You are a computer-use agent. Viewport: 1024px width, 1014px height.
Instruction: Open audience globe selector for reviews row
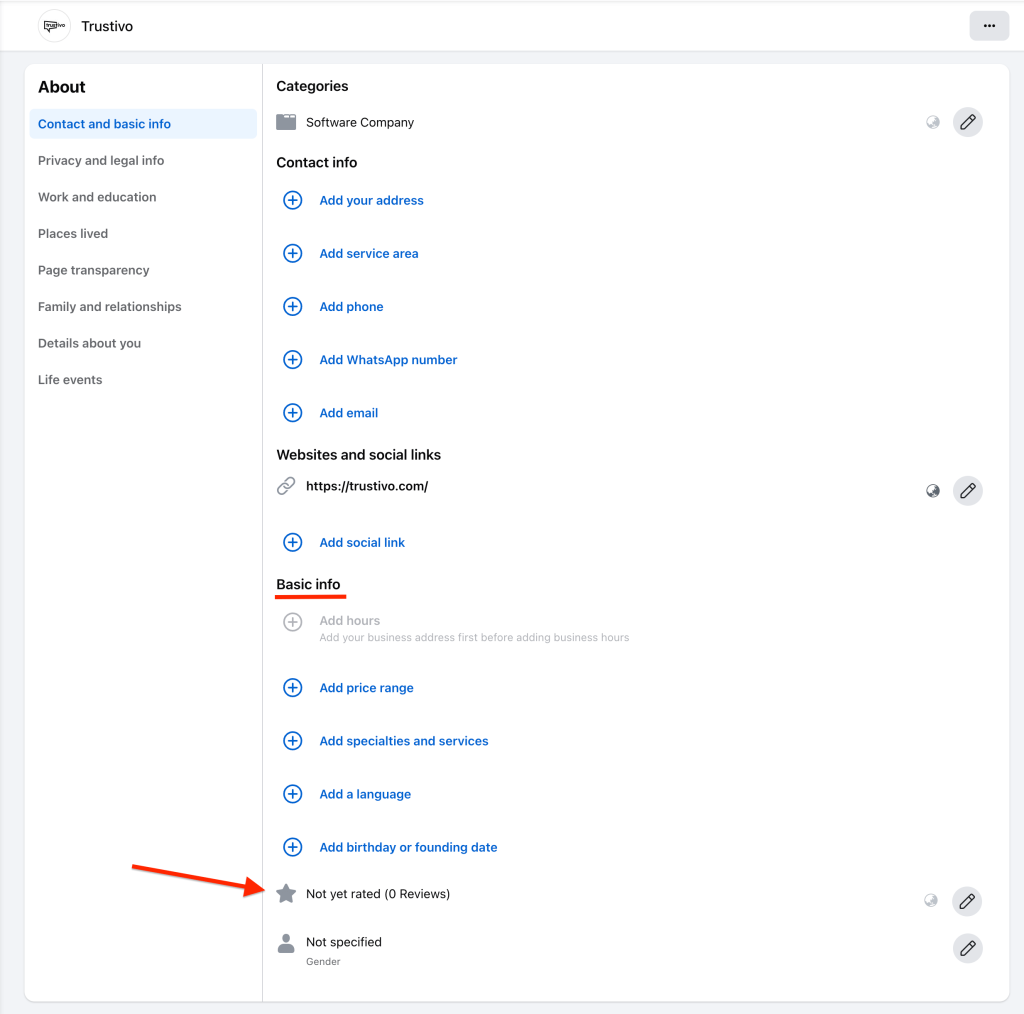931,901
